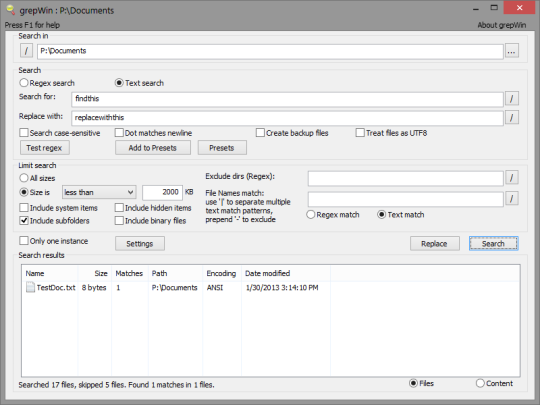Screen dimensions: 540x405
Task: Click grepWin magnifier icon in title bar
Action: click(10, 10)
